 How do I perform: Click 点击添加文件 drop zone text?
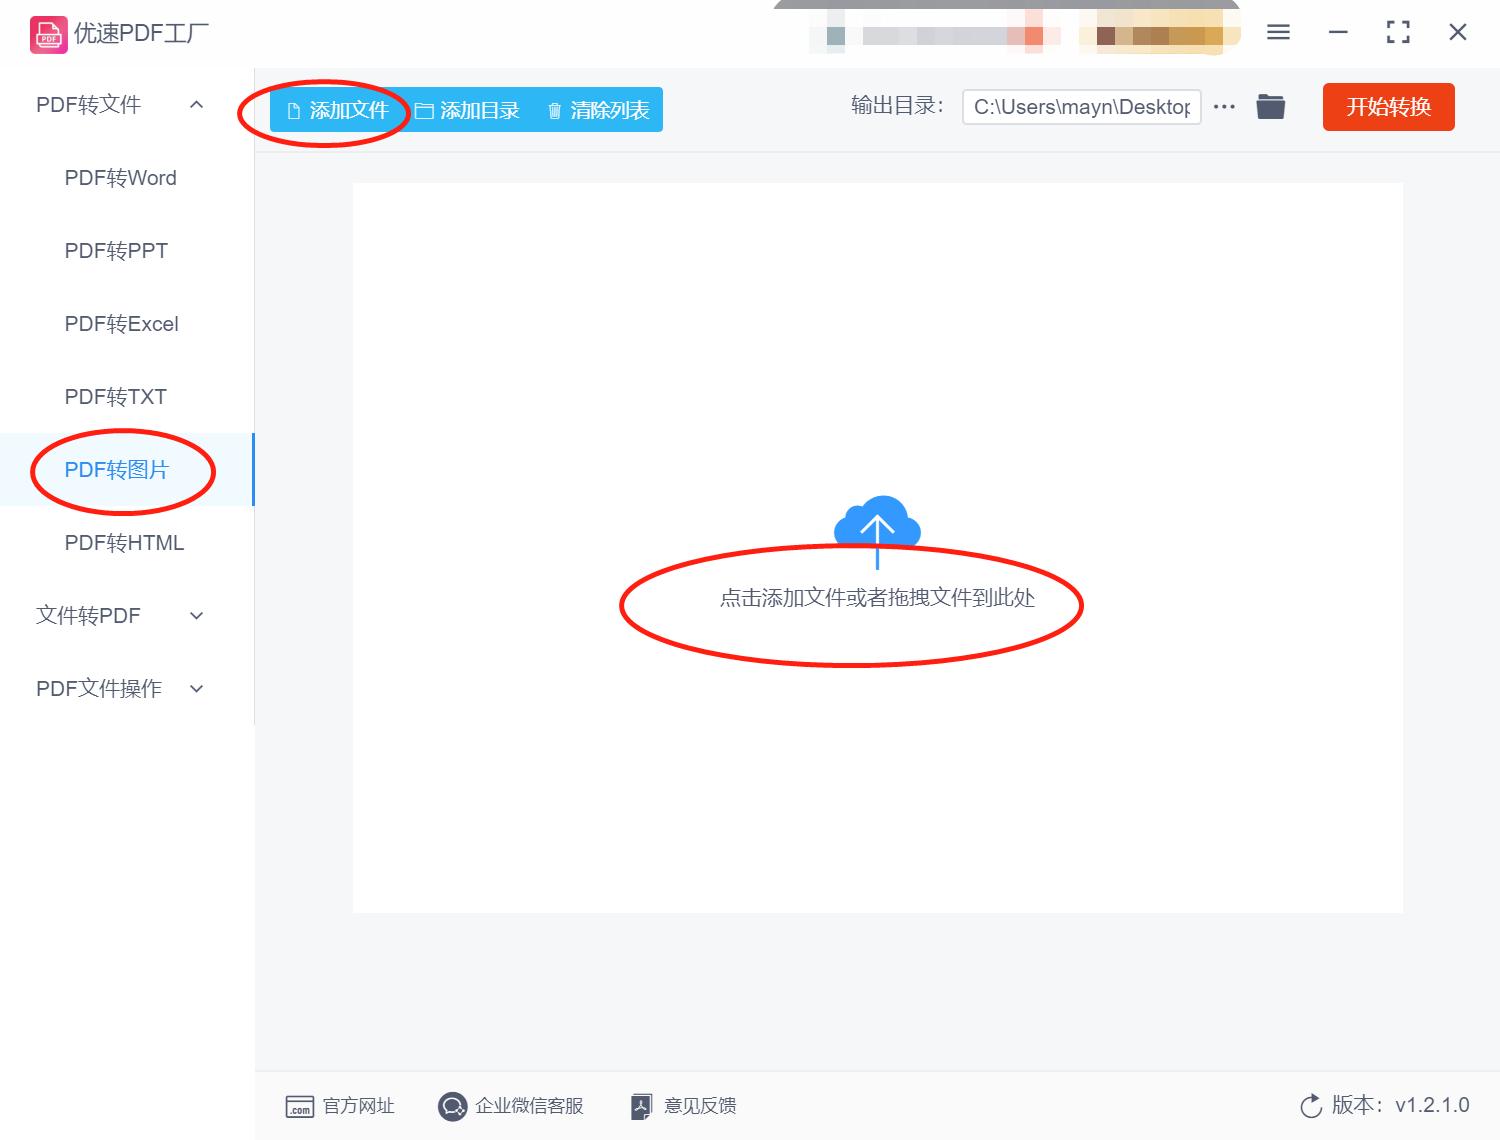coord(877,598)
